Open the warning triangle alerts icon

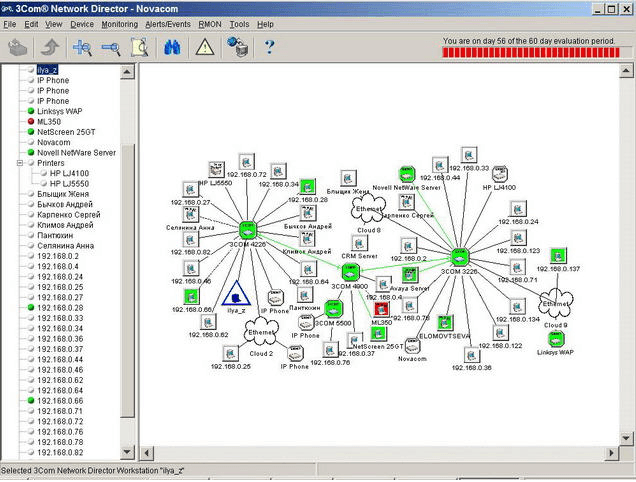pyautogui.click(x=204, y=46)
